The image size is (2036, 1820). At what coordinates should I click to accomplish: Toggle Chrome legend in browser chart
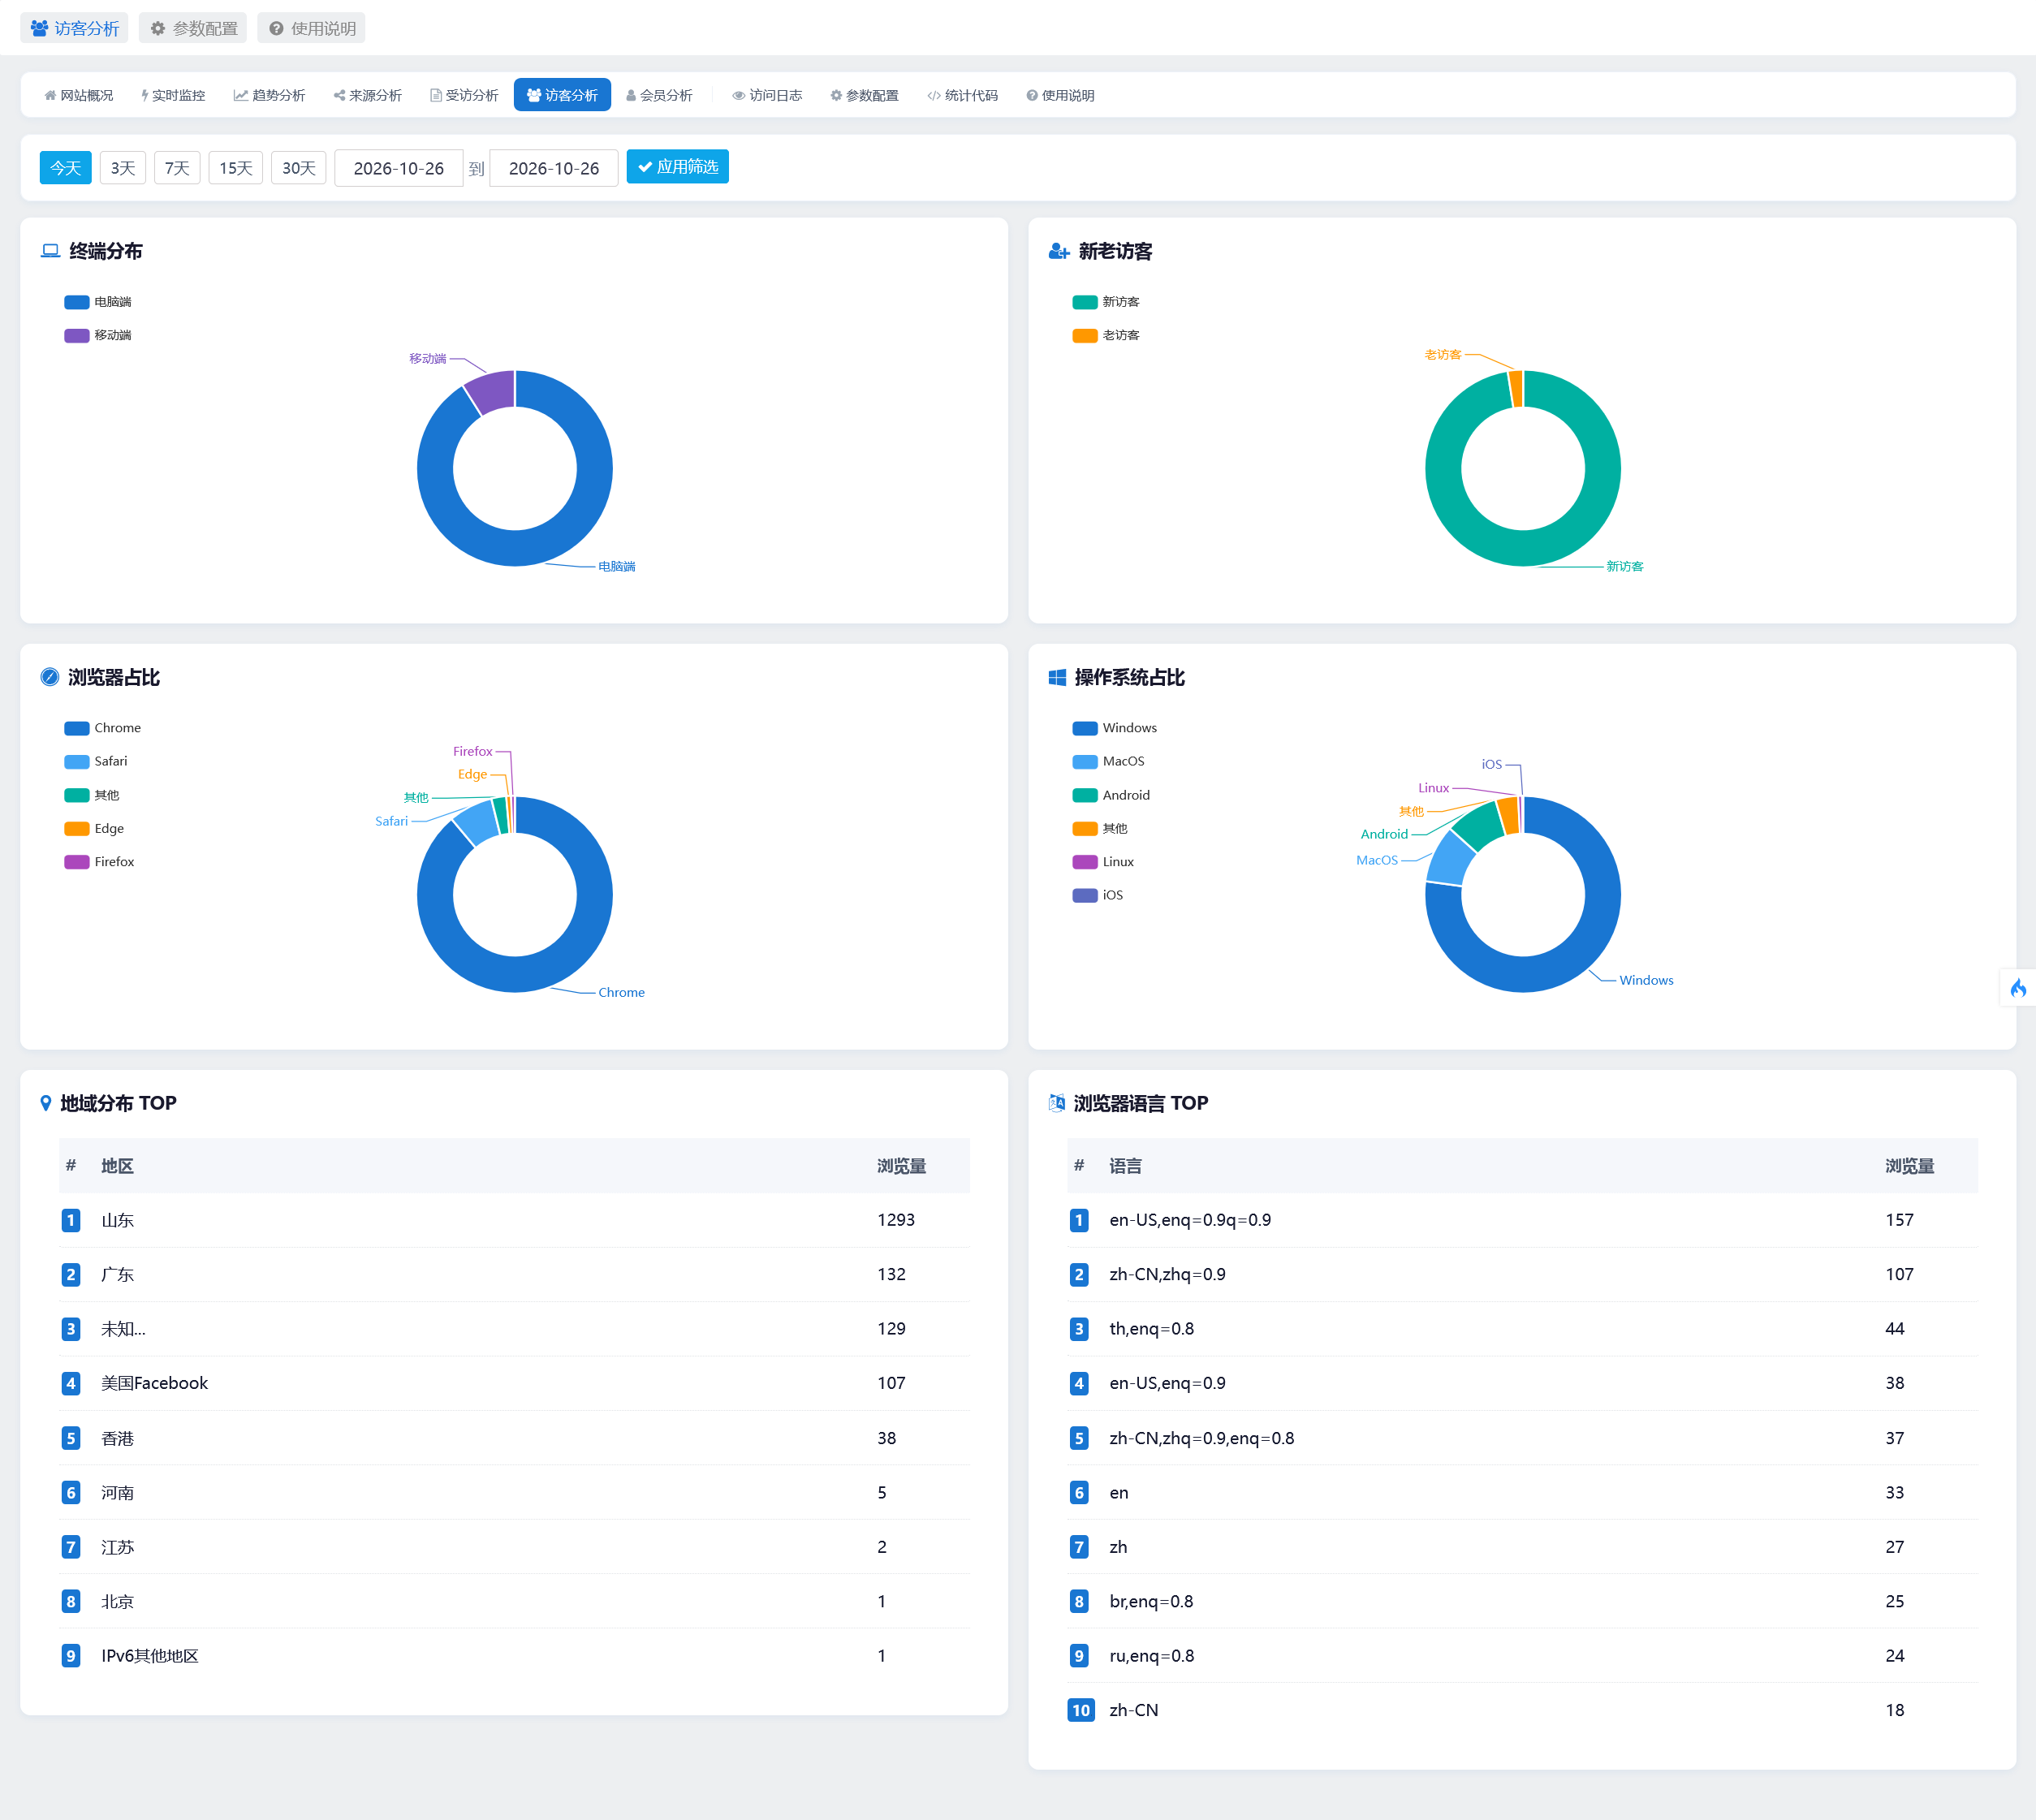[103, 728]
